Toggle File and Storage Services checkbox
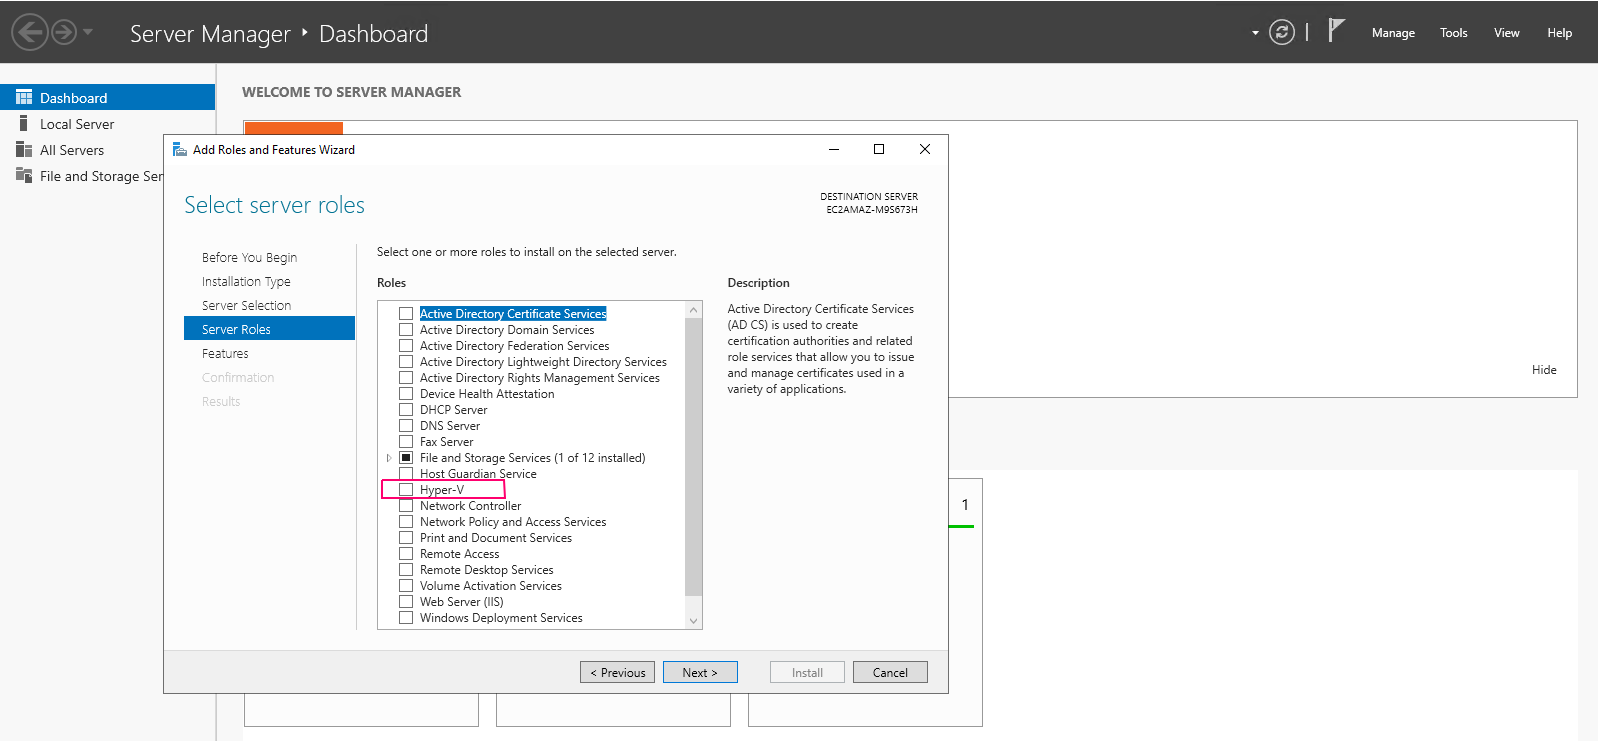This screenshot has height=741, width=1598. pyautogui.click(x=406, y=458)
